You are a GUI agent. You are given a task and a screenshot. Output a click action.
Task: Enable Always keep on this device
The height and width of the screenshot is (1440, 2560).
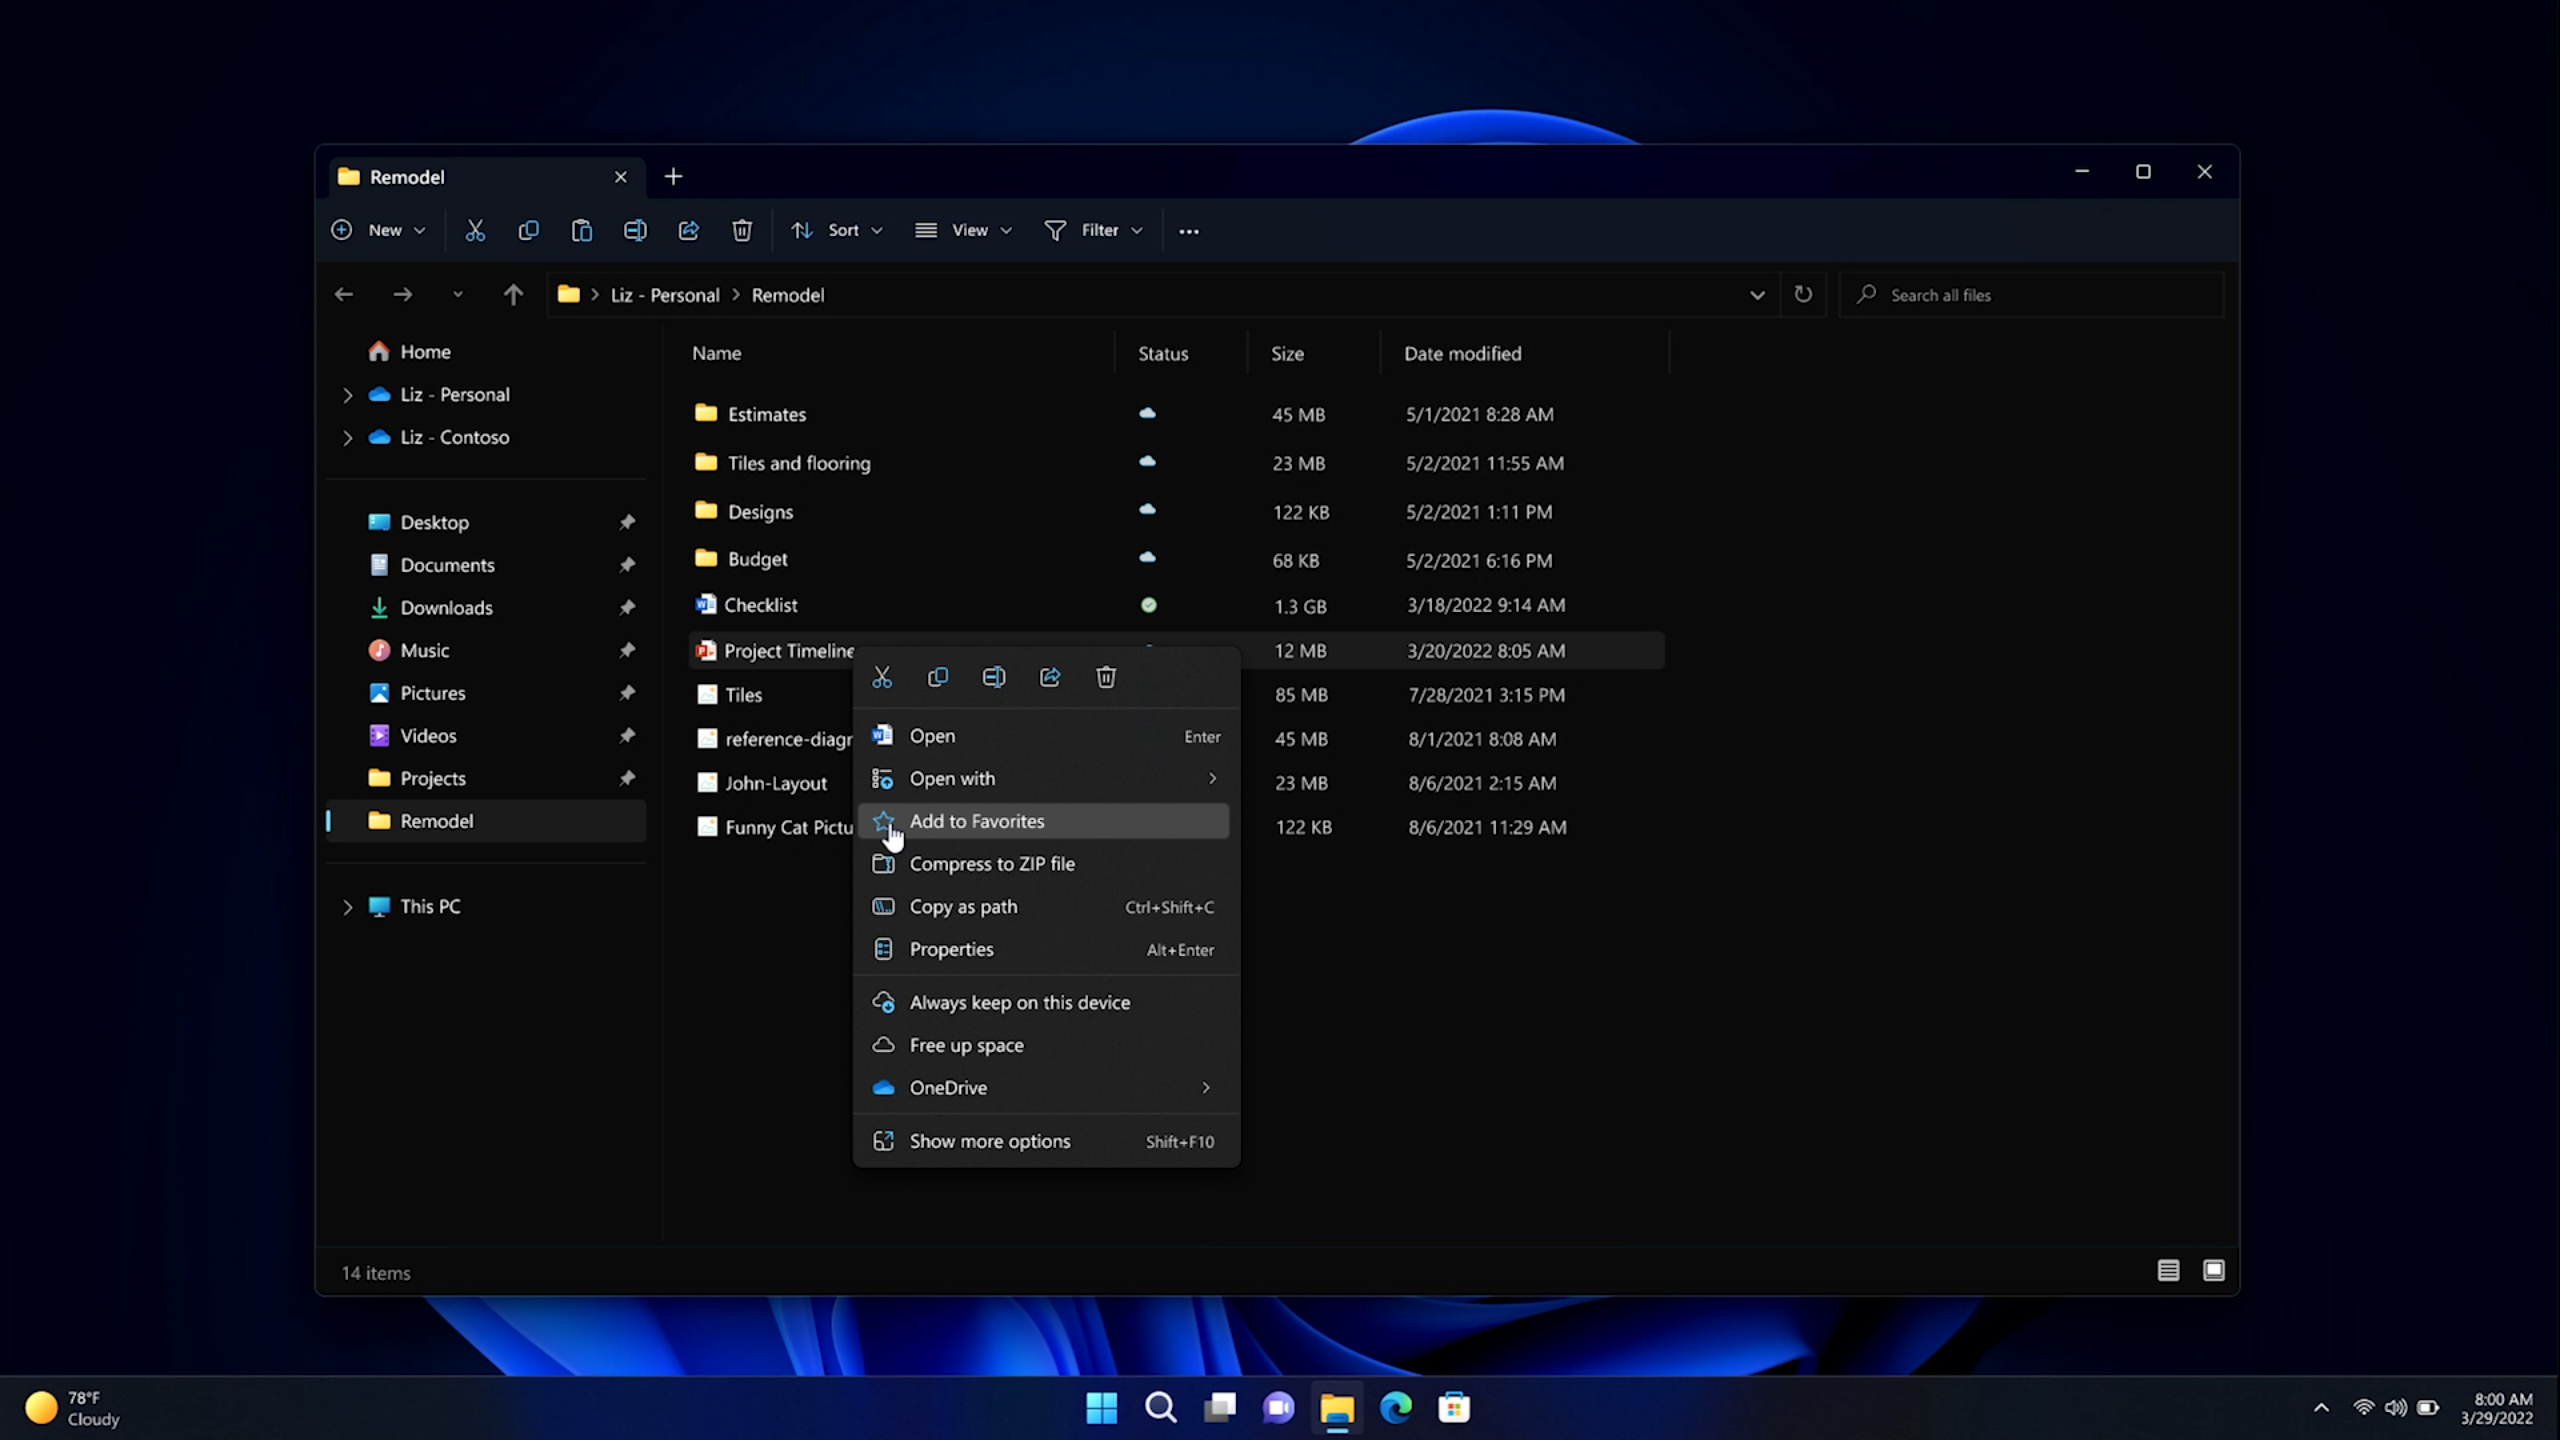point(1018,1001)
